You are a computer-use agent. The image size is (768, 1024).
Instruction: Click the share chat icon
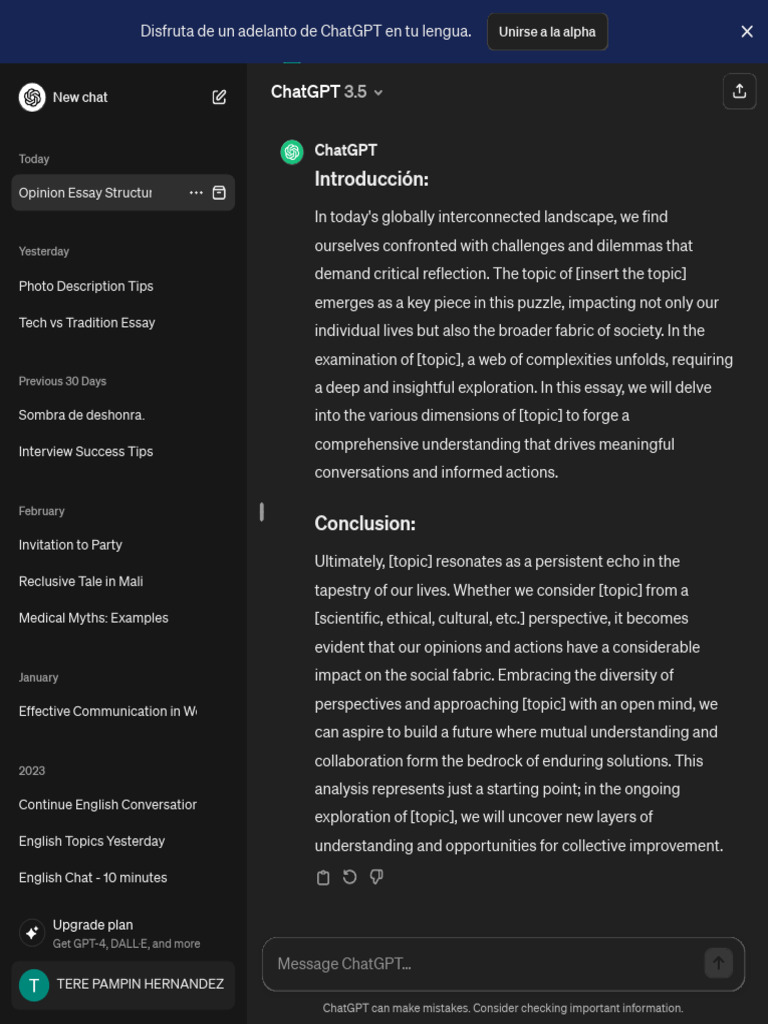pyautogui.click(x=739, y=91)
